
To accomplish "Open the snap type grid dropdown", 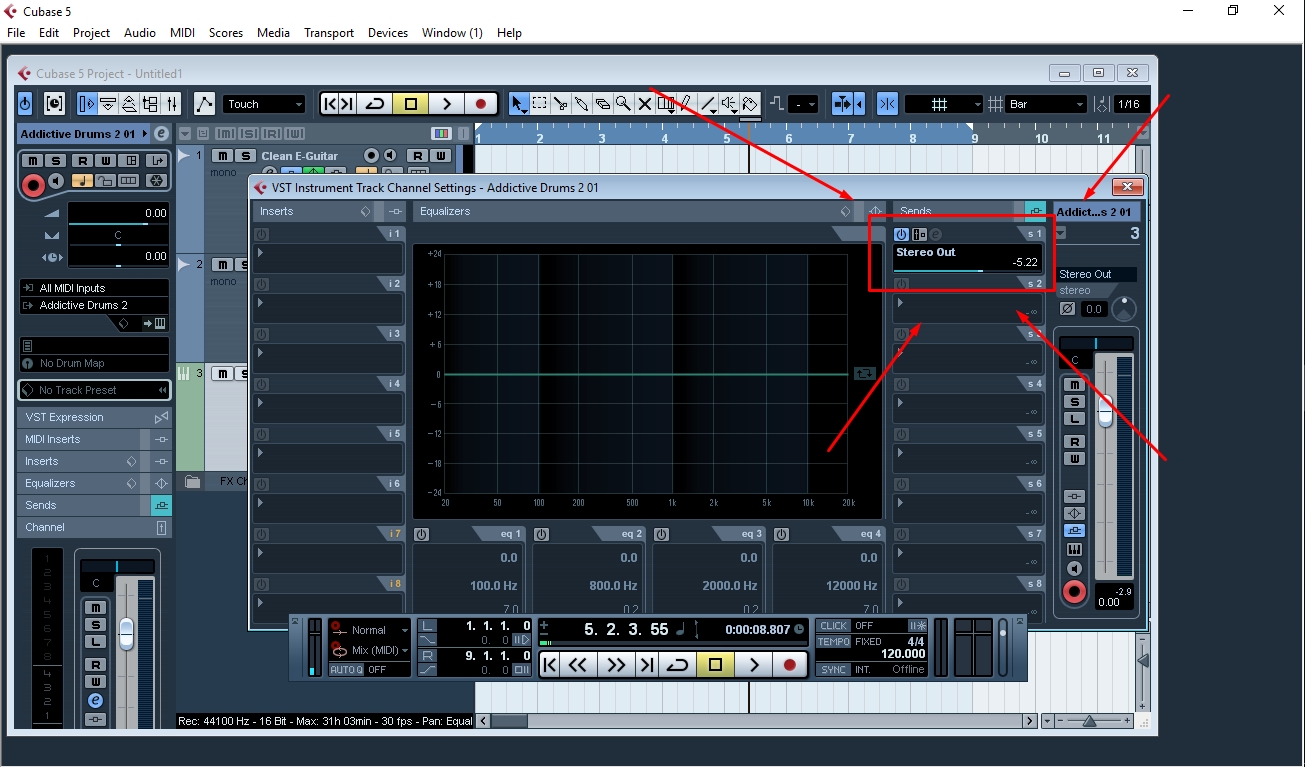I will tap(944, 104).
